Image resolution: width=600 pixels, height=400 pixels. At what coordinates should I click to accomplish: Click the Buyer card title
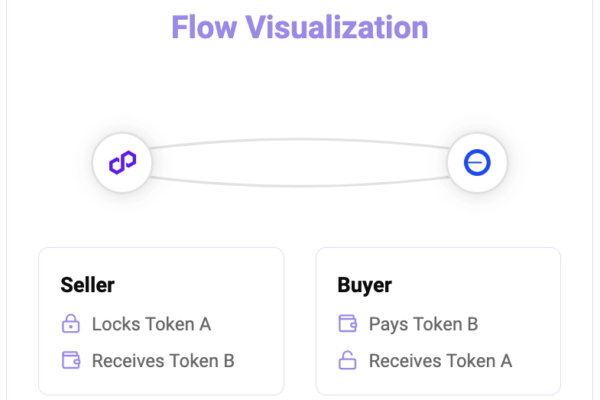364,286
